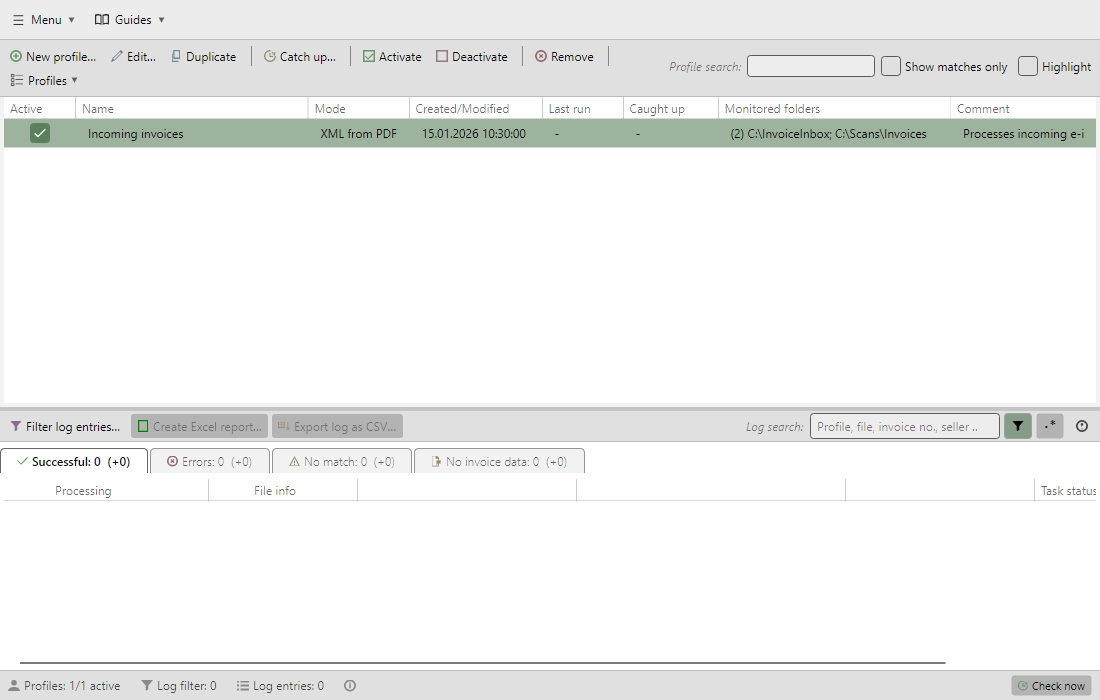Expand the Profiles dropdown

point(43,81)
